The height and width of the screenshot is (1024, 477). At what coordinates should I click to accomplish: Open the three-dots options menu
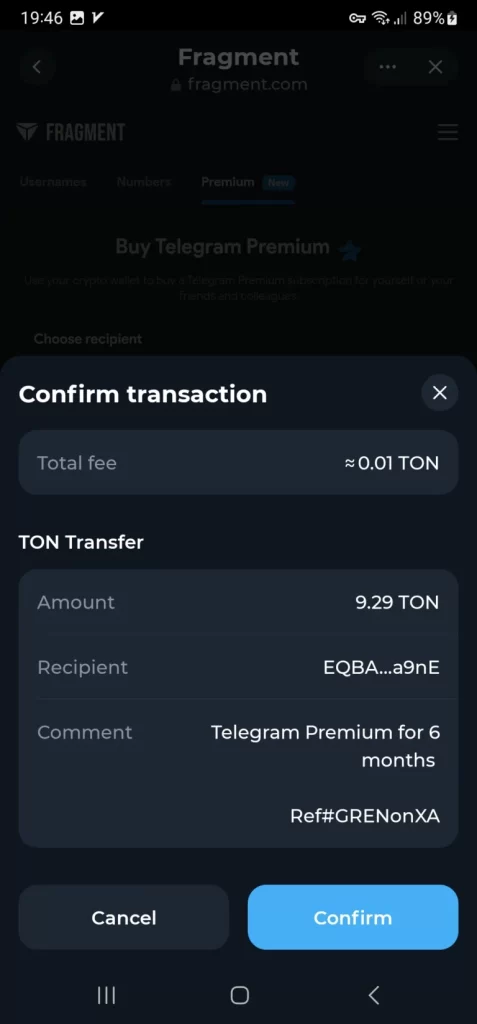tap(387, 67)
